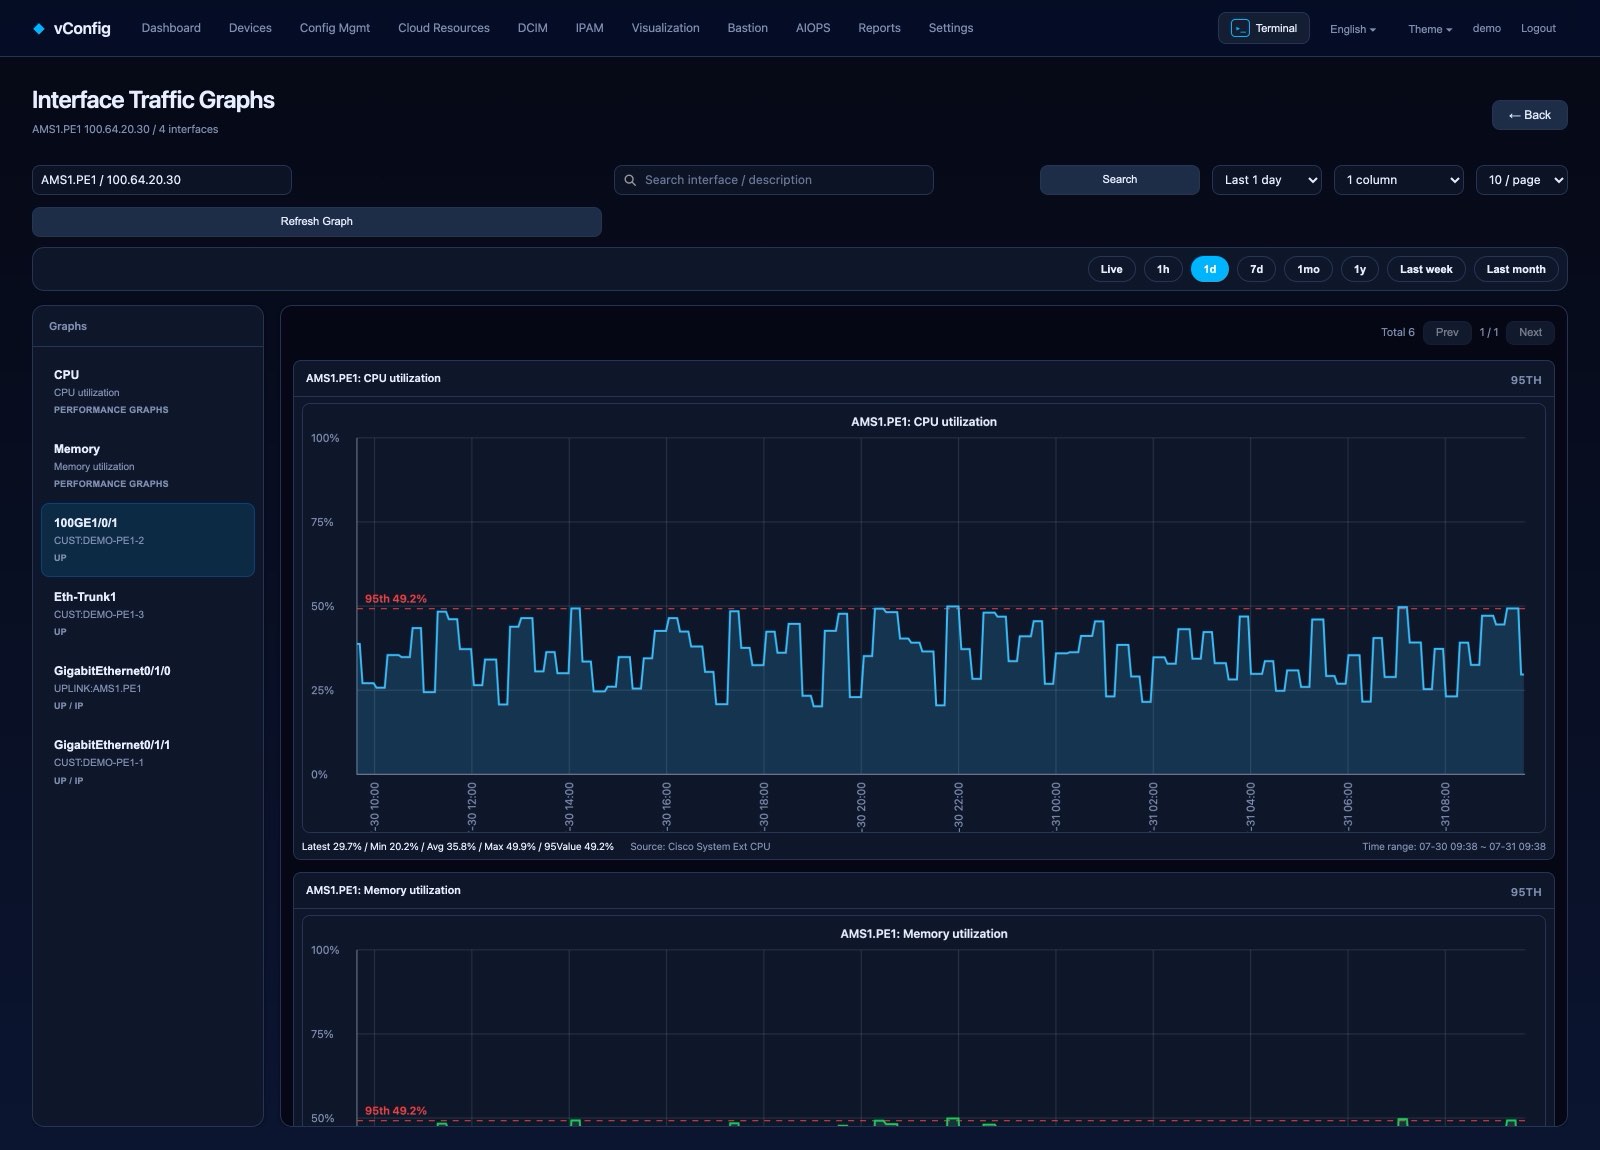
Task: Go to IPAM section
Action: pyautogui.click(x=589, y=28)
